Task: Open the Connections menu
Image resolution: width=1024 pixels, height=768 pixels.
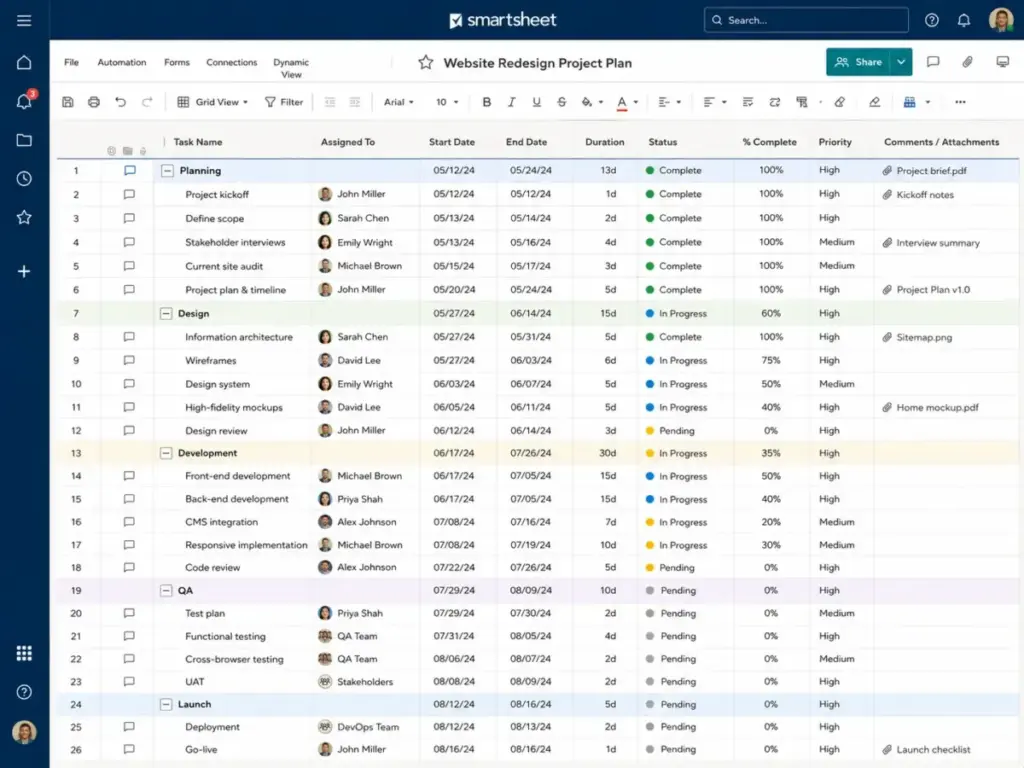Action: tap(232, 62)
